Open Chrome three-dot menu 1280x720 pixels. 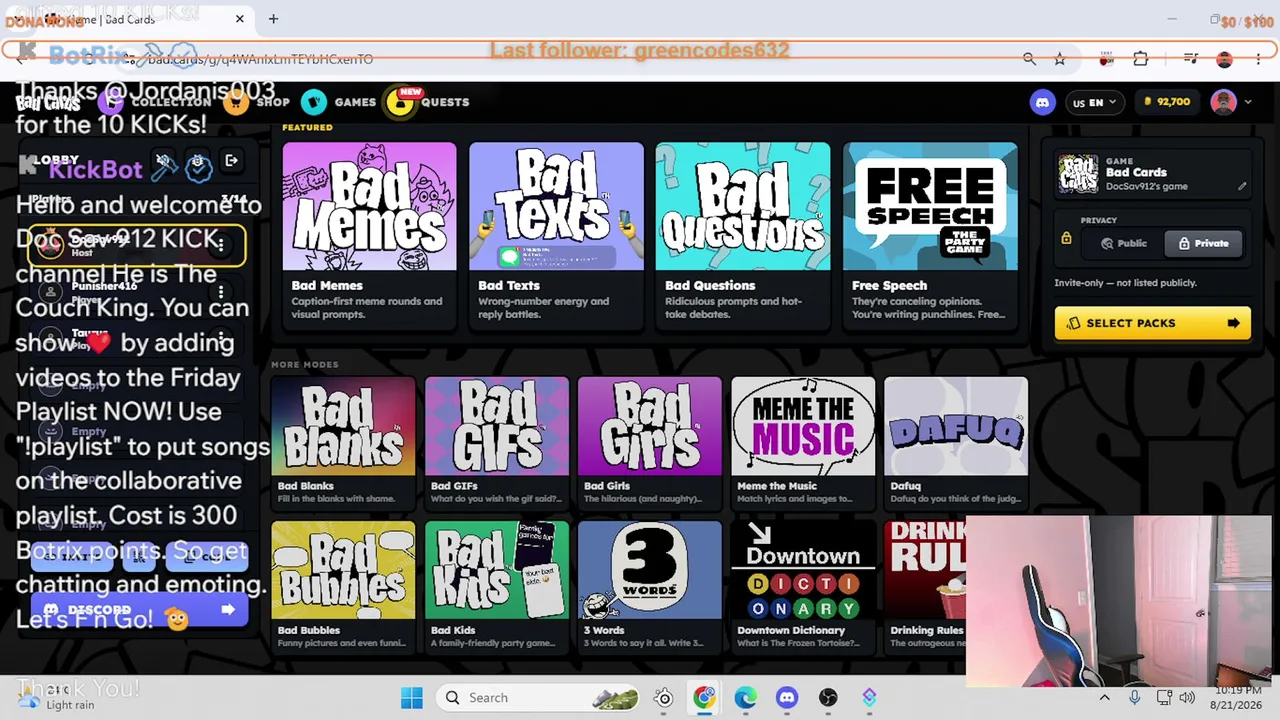[1257, 59]
